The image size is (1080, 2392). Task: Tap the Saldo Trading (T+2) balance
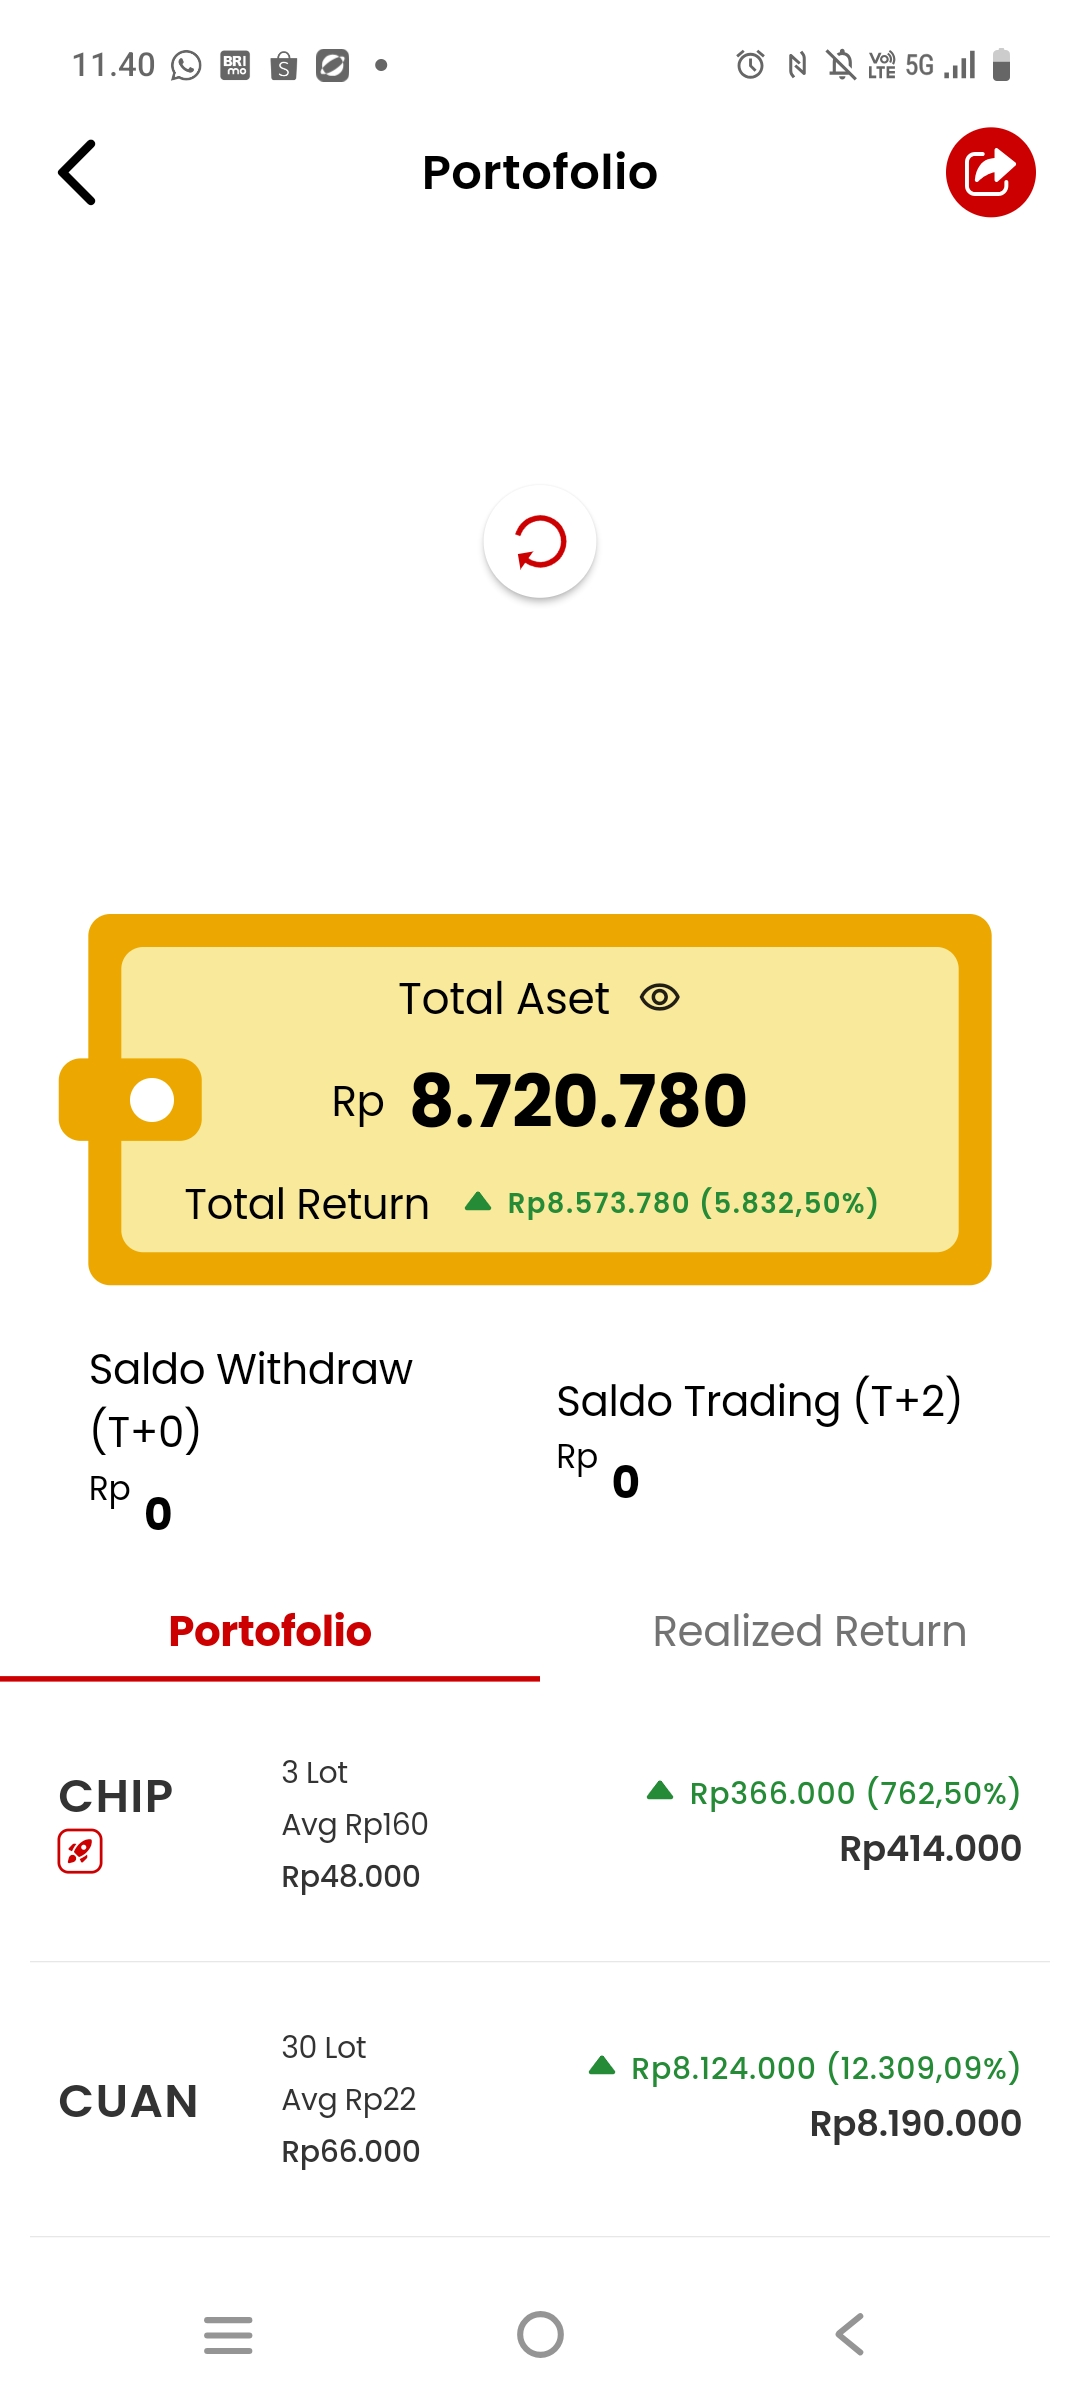point(625,1481)
